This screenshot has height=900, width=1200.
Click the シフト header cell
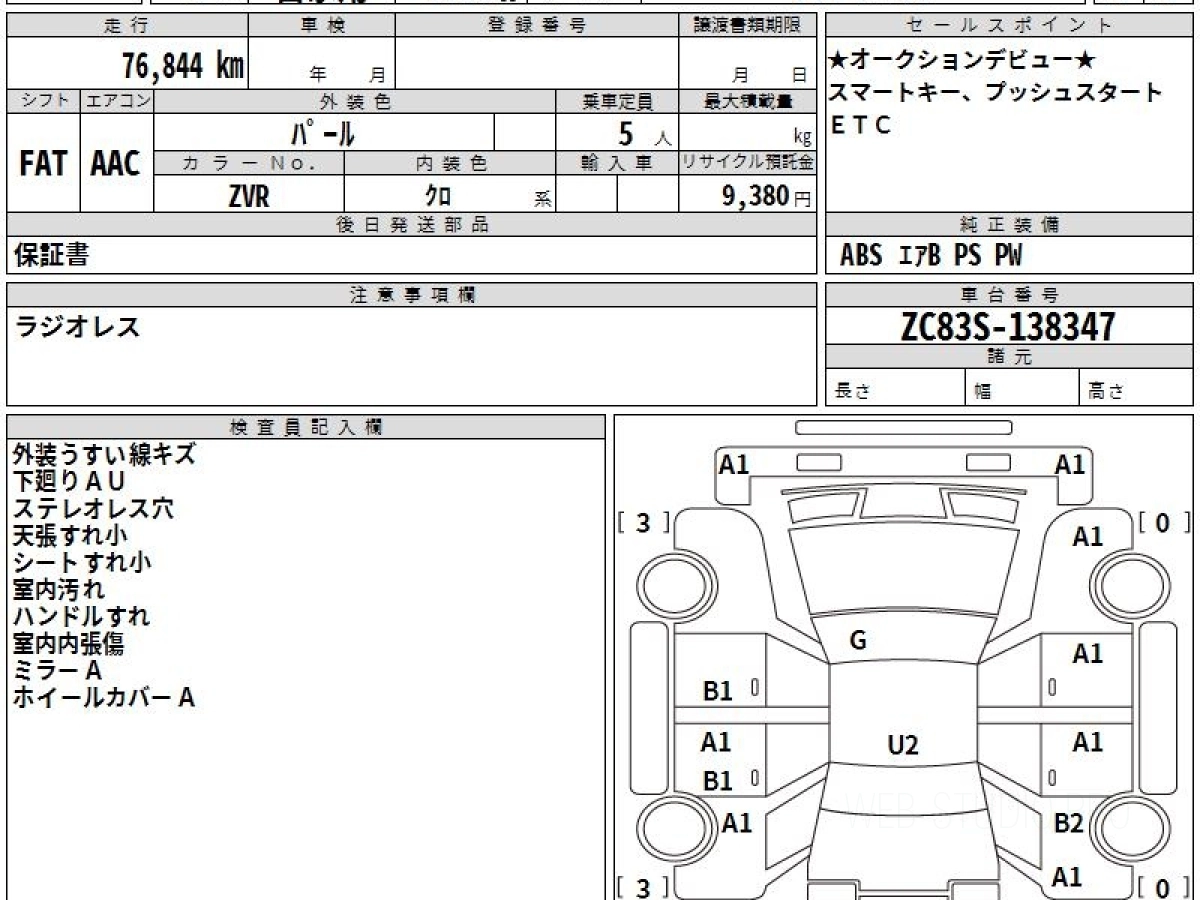43,101
